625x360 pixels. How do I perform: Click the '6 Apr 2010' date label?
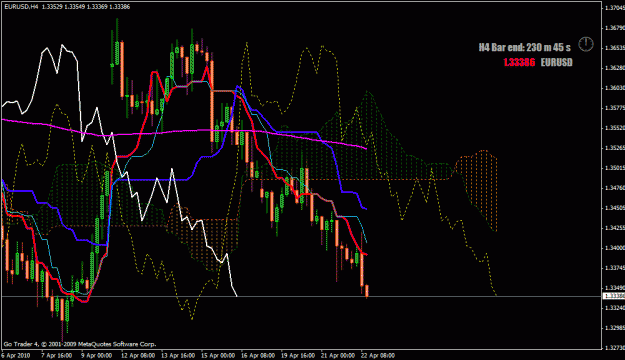[16, 356]
